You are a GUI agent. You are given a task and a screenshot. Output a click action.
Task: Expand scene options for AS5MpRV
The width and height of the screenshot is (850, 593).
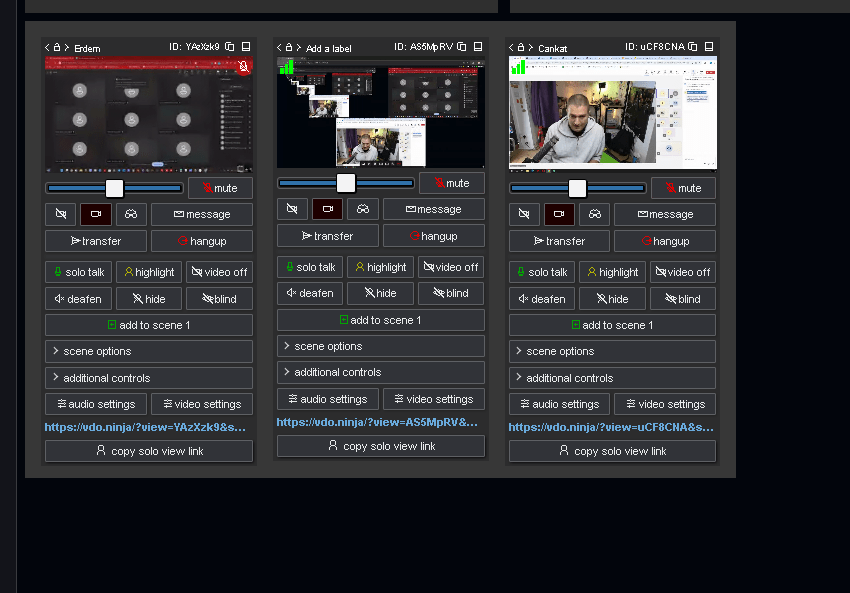381,346
